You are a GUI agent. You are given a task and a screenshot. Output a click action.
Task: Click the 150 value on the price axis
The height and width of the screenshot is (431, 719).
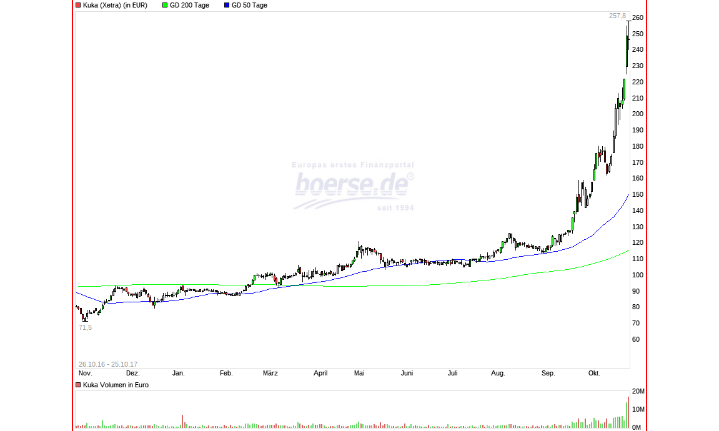click(637, 194)
